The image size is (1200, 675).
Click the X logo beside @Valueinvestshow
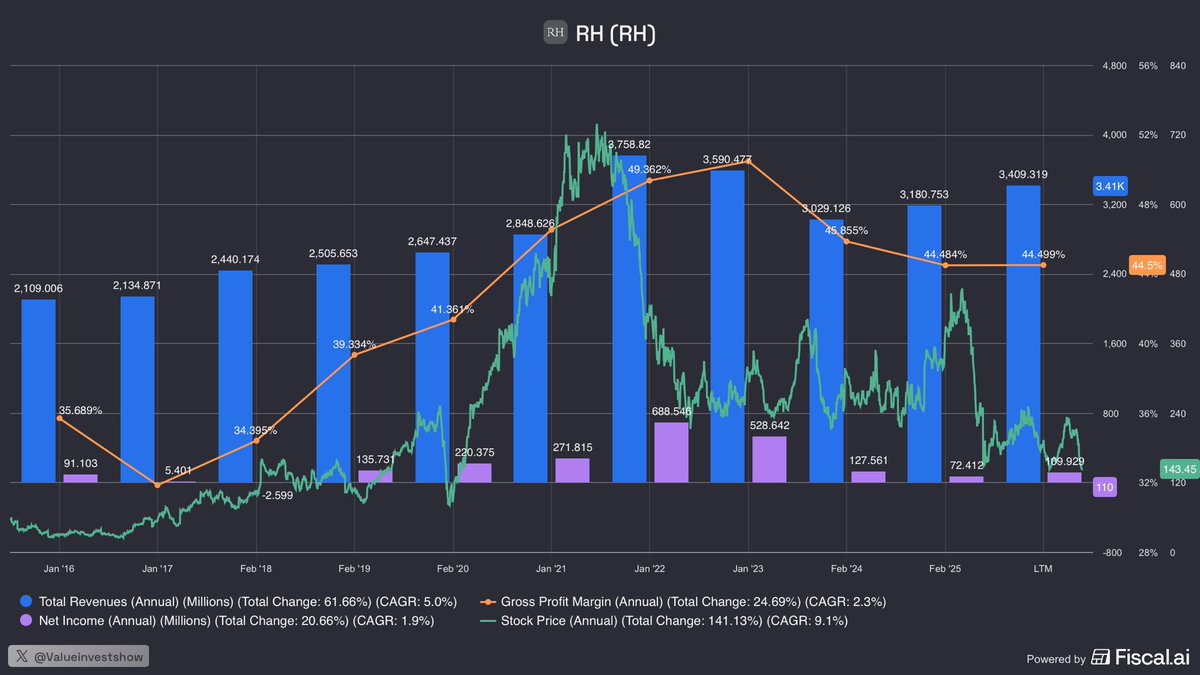point(24,657)
